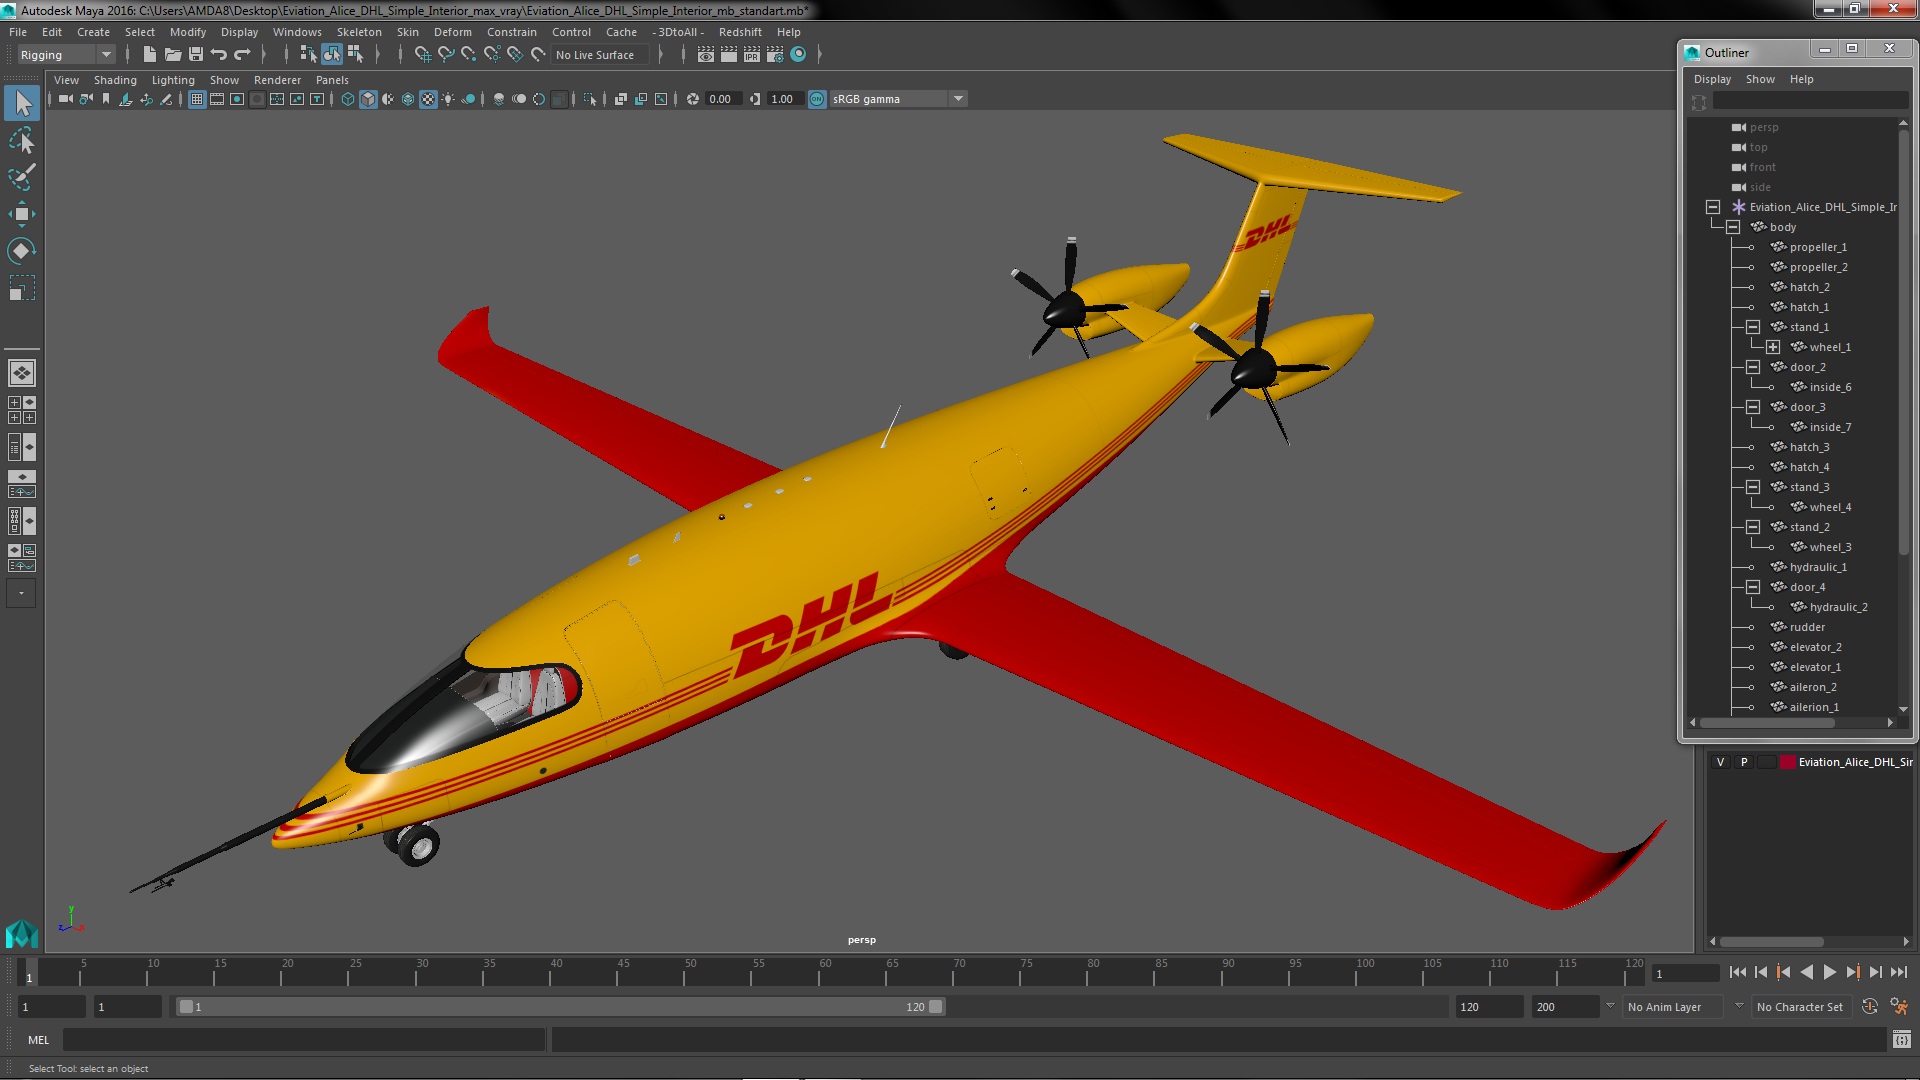Screen dimensions: 1920x1080
Task: Open the Outliner Display menu
Action: click(x=1712, y=79)
